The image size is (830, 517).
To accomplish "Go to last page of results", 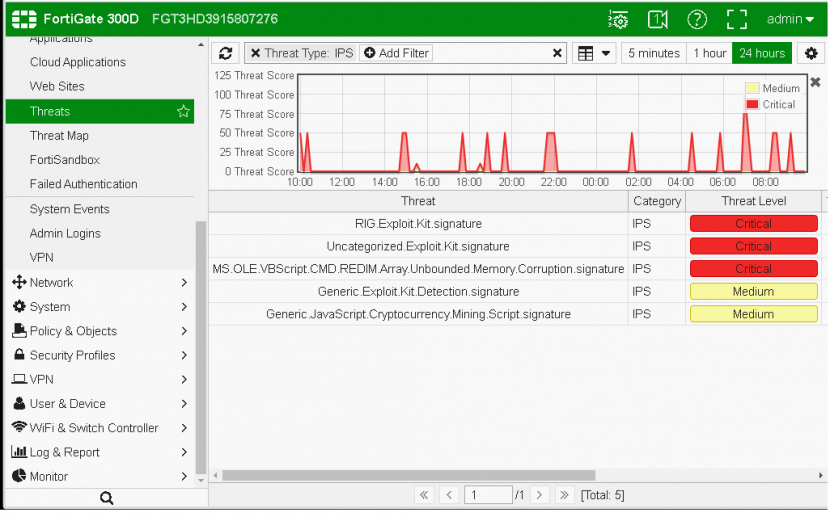I will click(564, 496).
